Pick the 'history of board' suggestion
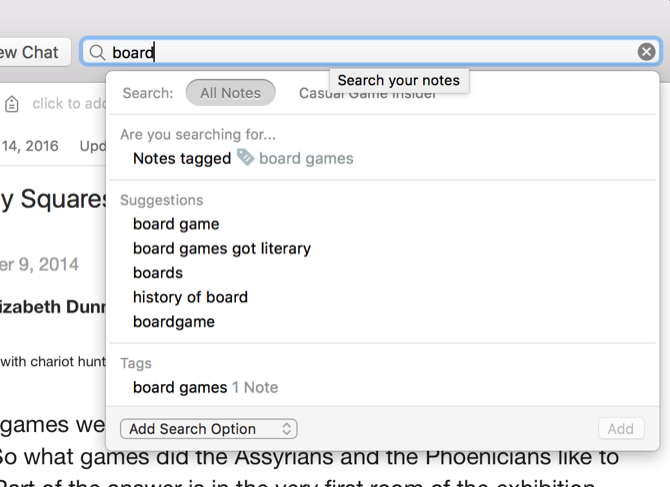 pos(190,297)
